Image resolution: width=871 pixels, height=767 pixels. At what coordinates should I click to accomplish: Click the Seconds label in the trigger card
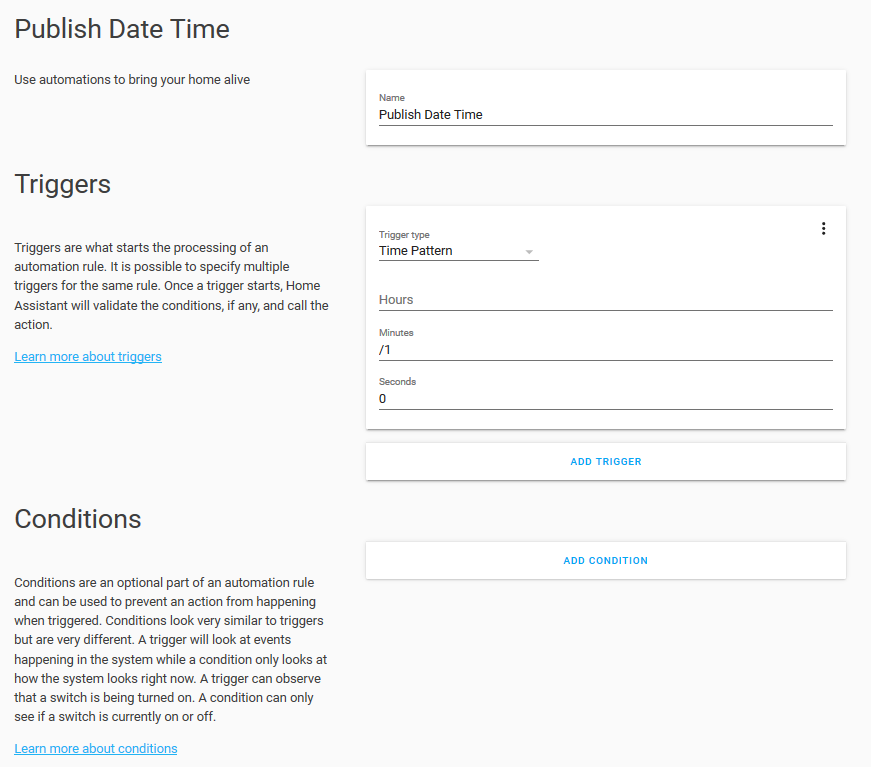(397, 382)
